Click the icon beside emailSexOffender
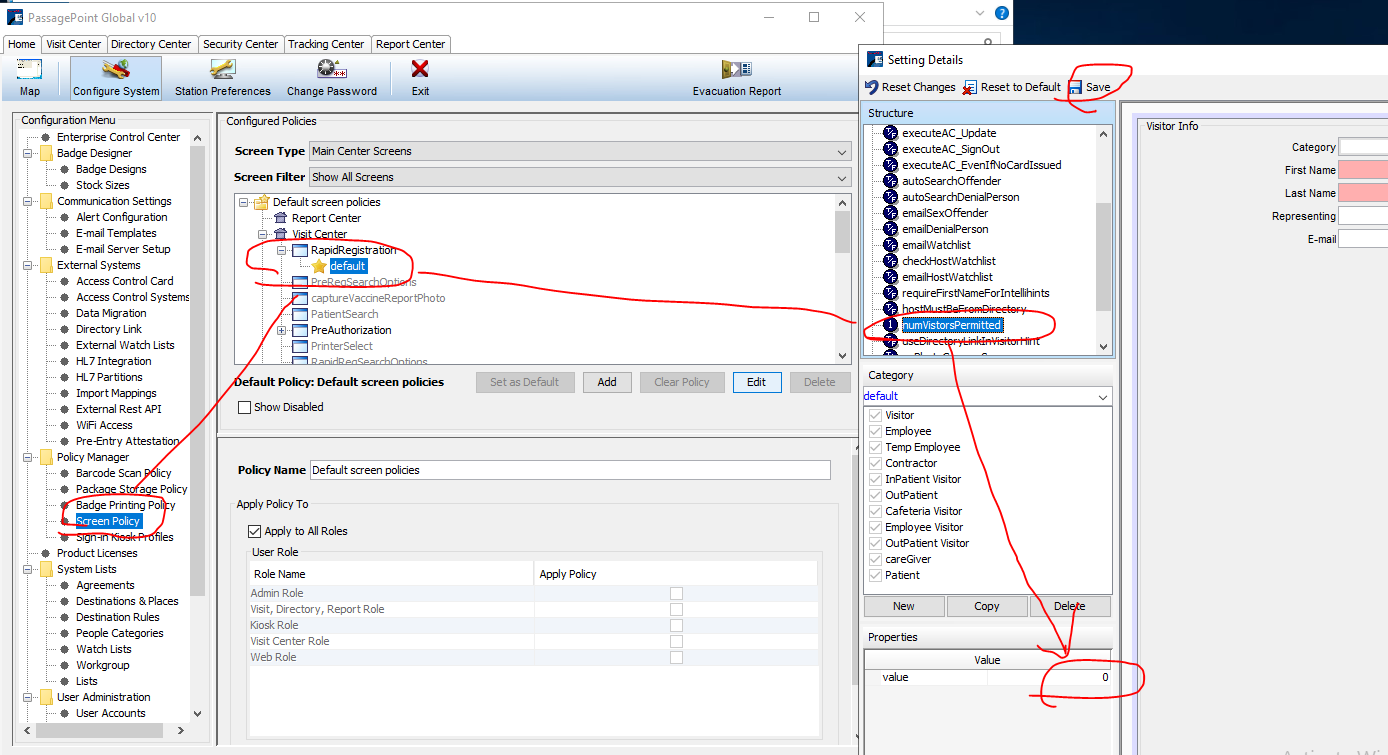This screenshot has height=755, width=1388. coord(890,213)
